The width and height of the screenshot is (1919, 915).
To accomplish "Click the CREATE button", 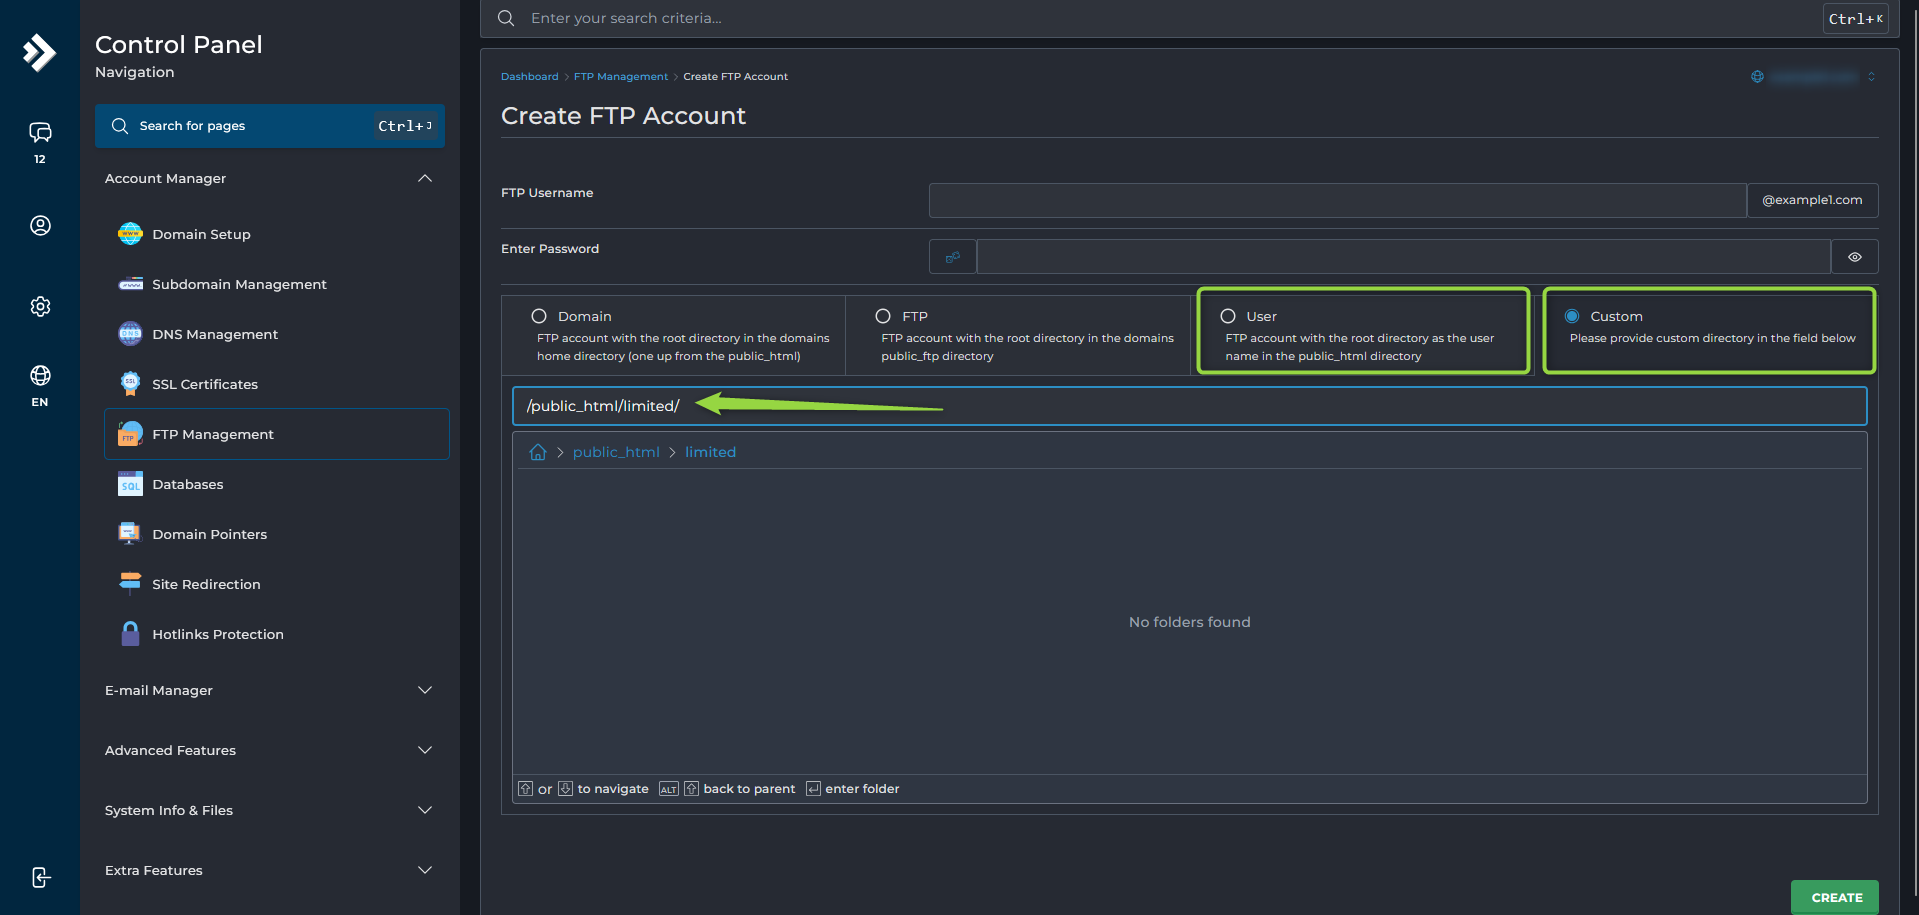I will (1835, 897).
